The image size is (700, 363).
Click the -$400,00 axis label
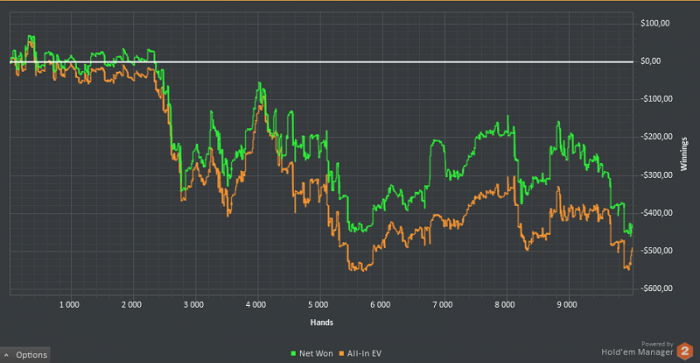[x=656, y=213]
